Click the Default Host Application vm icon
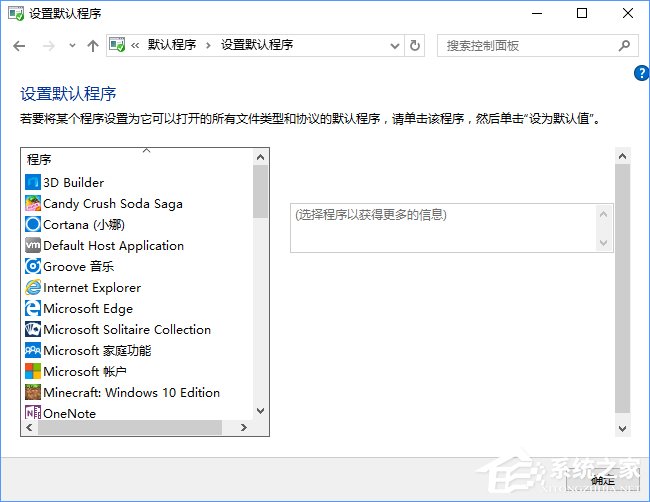Image resolution: width=650 pixels, height=502 pixels. tap(33, 245)
